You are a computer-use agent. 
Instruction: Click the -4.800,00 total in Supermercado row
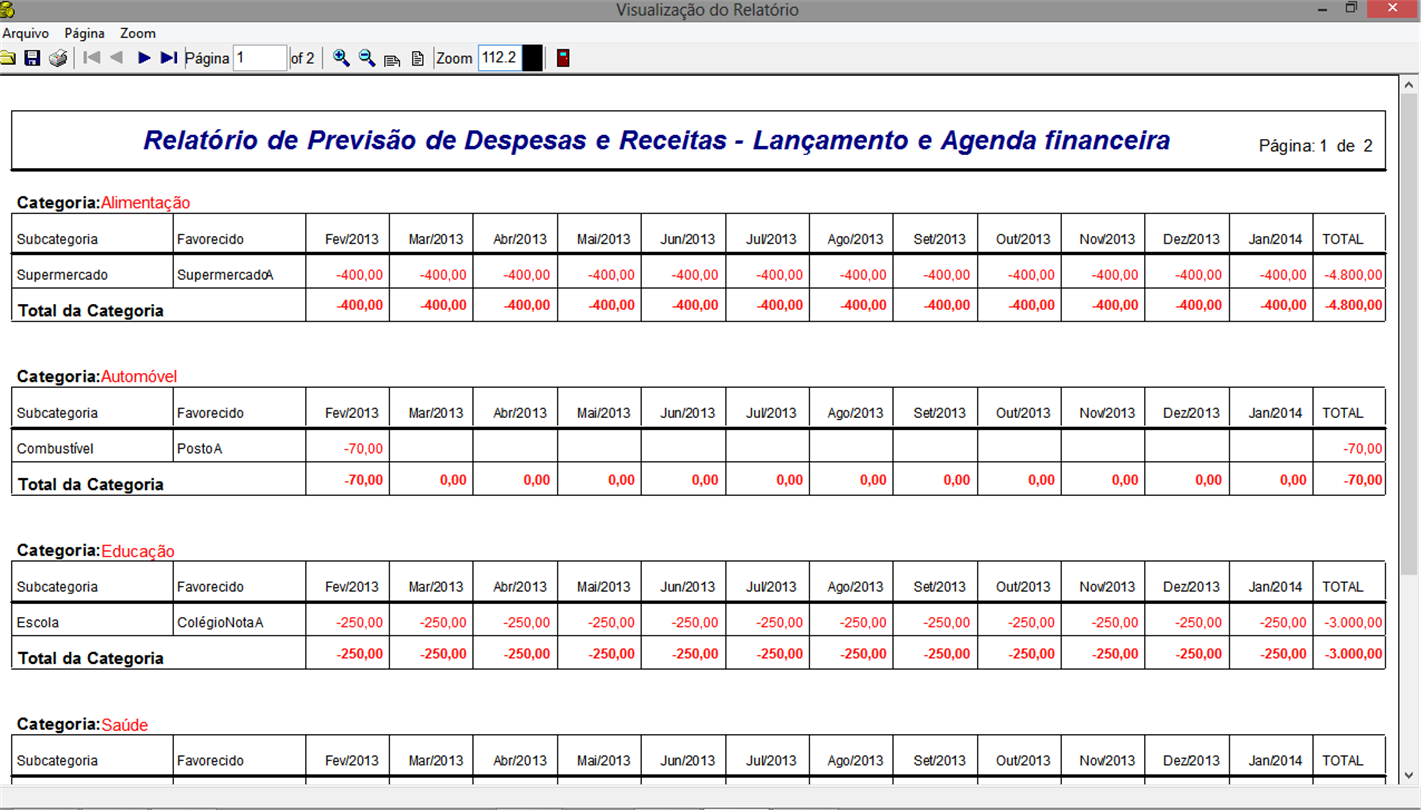point(1353,274)
